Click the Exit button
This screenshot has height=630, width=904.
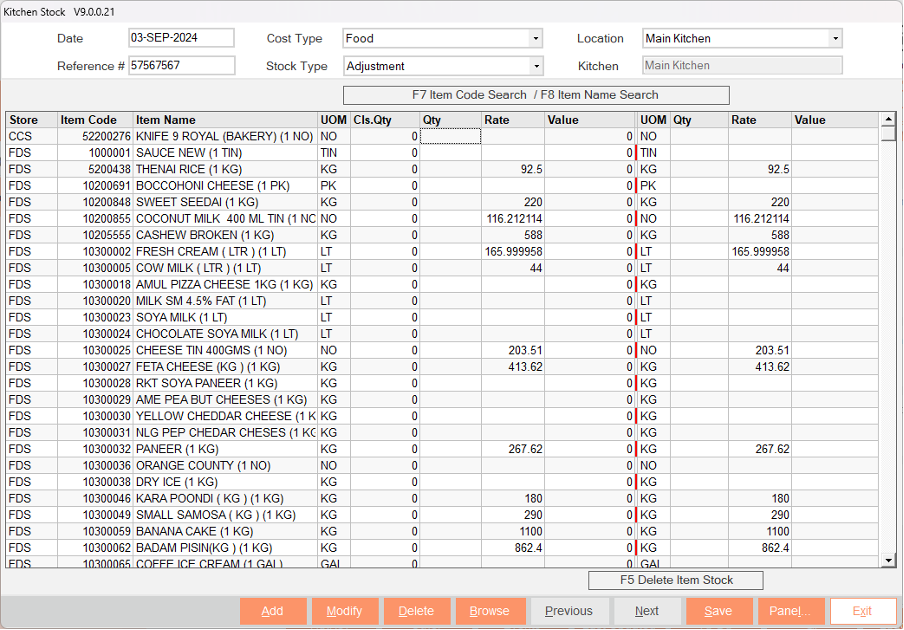862,611
